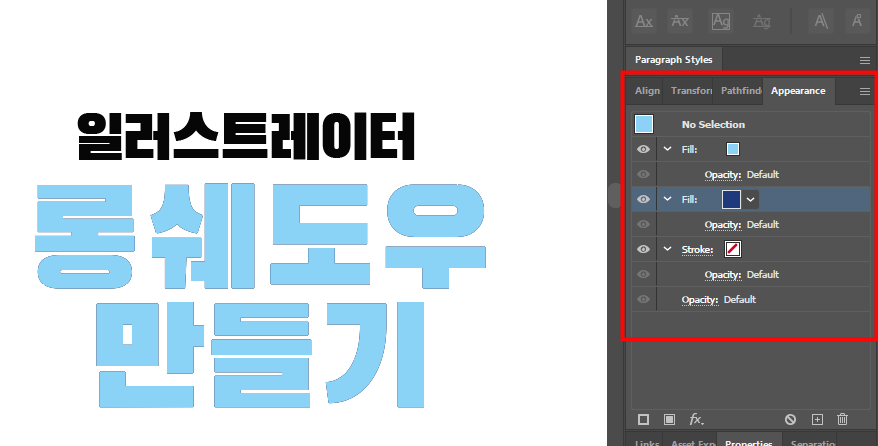Click the Delete Selected Item trash icon
Screen dimensions: 878x446
point(842,419)
